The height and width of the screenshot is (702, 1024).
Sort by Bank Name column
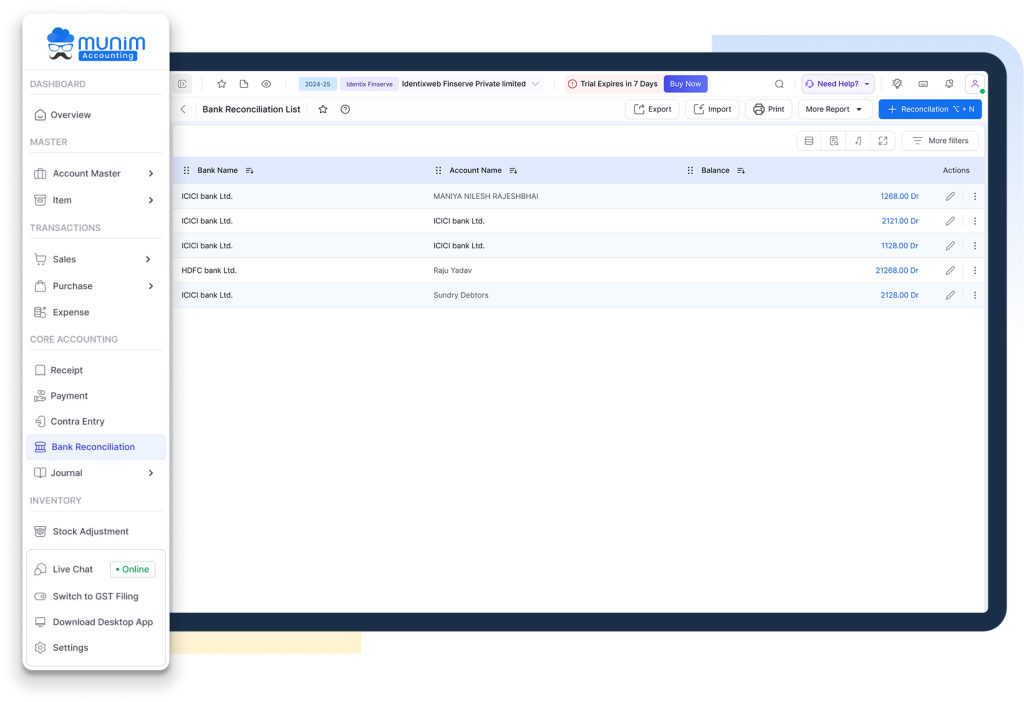pos(249,170)
